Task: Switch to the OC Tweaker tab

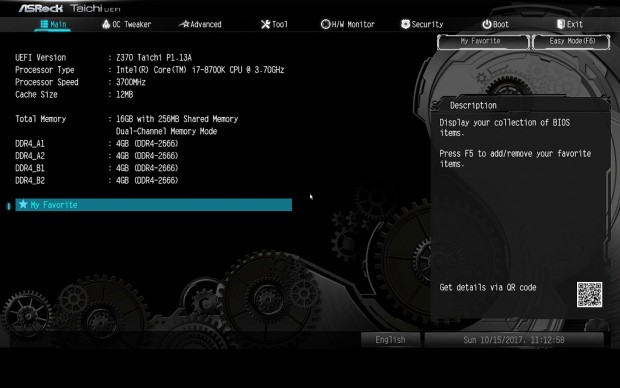Action: (127, 24)
